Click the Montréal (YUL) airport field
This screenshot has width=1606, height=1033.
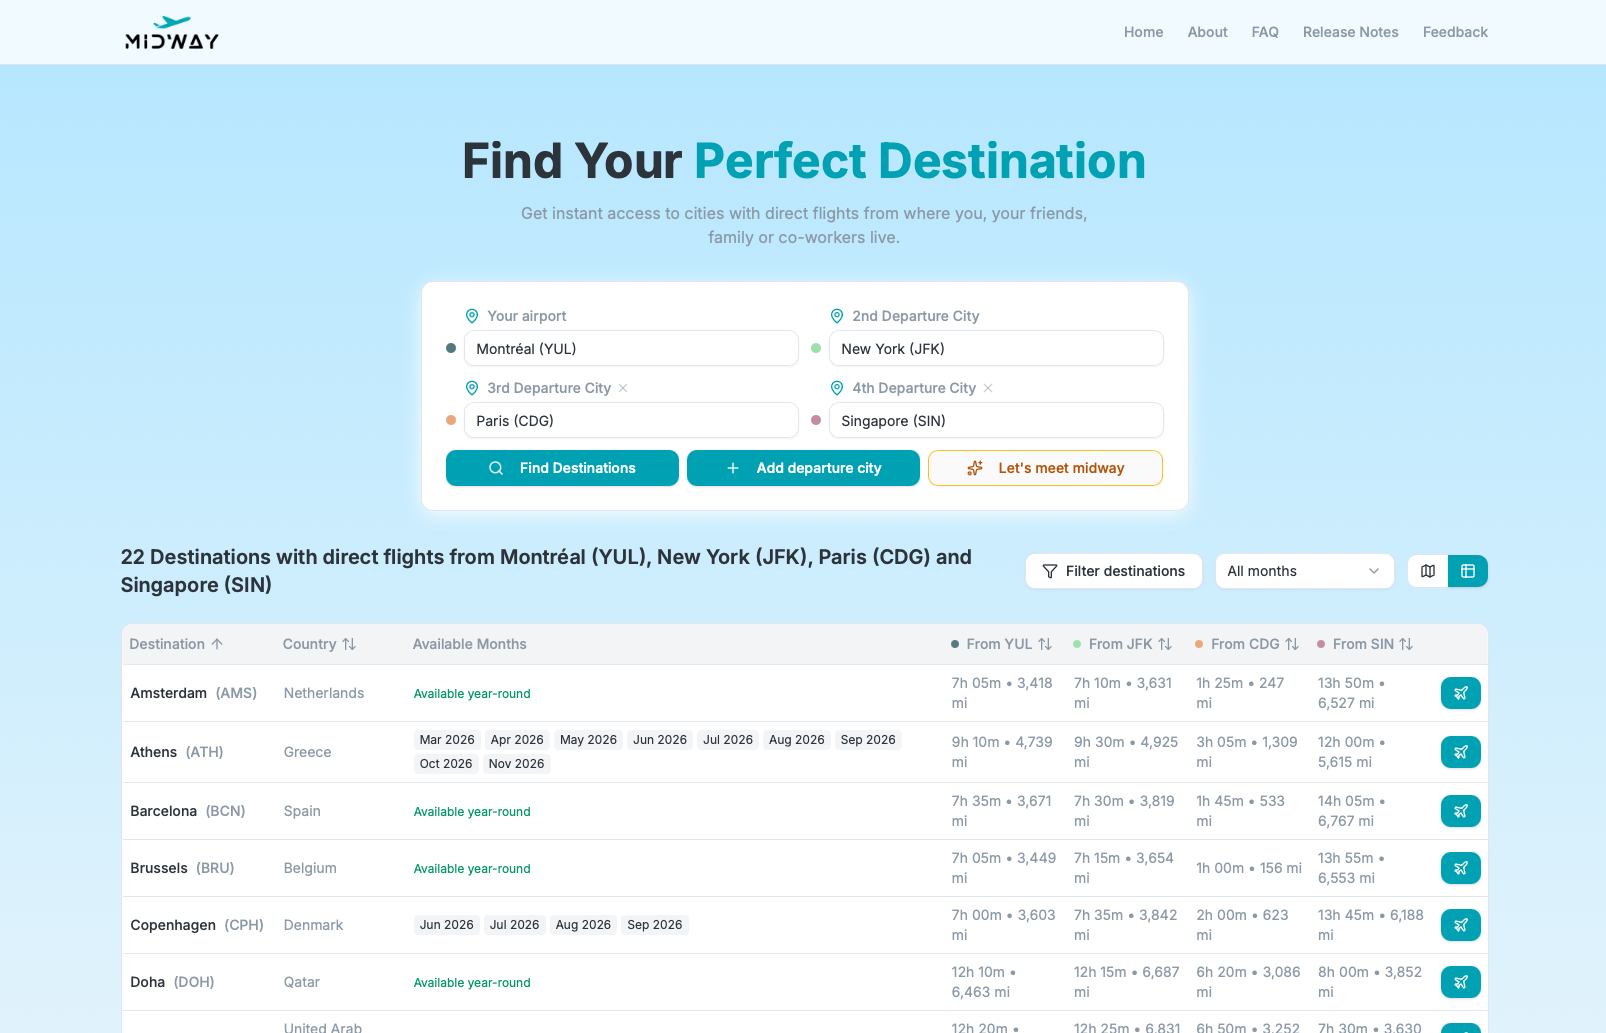630,349
